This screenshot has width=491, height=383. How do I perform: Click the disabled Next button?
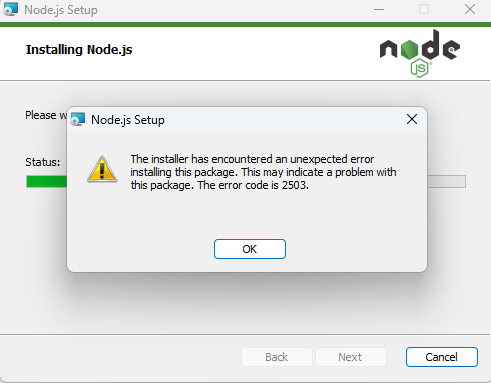[x=350, y=357]
